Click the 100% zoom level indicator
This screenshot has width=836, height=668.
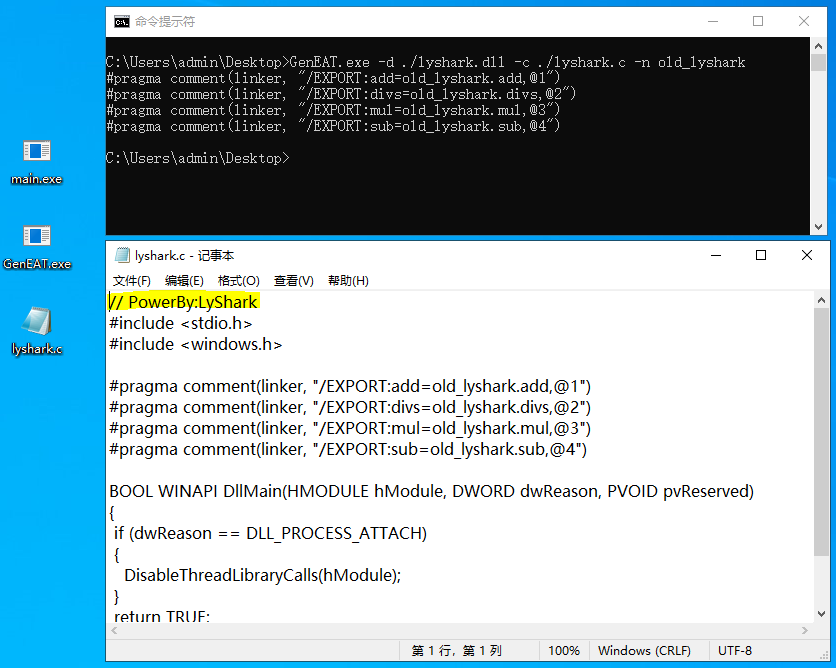564,650
